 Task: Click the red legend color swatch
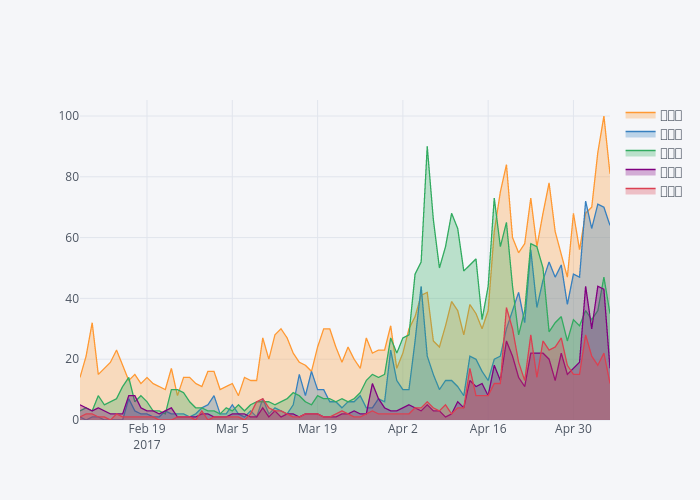[x=640, y=191]
